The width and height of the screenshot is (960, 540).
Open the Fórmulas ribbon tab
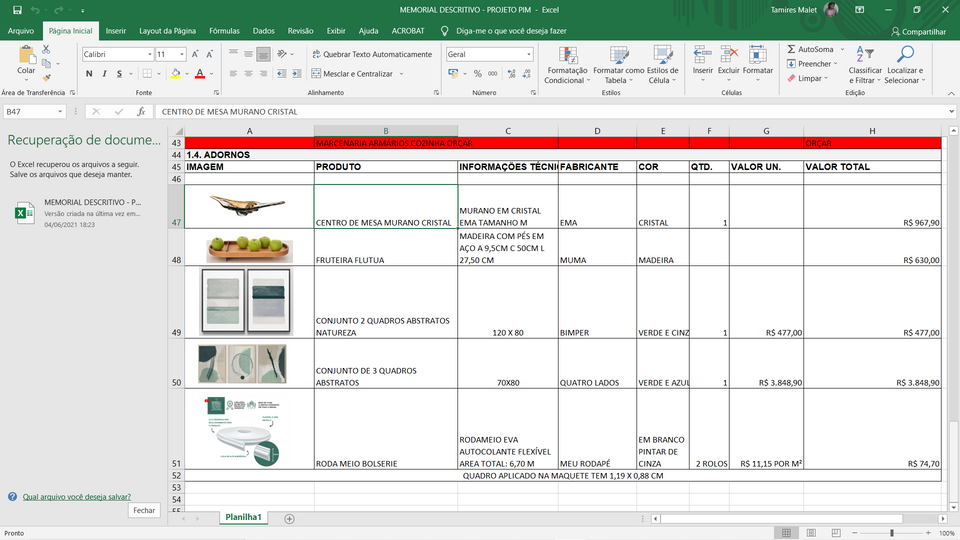tap(224, 31)
